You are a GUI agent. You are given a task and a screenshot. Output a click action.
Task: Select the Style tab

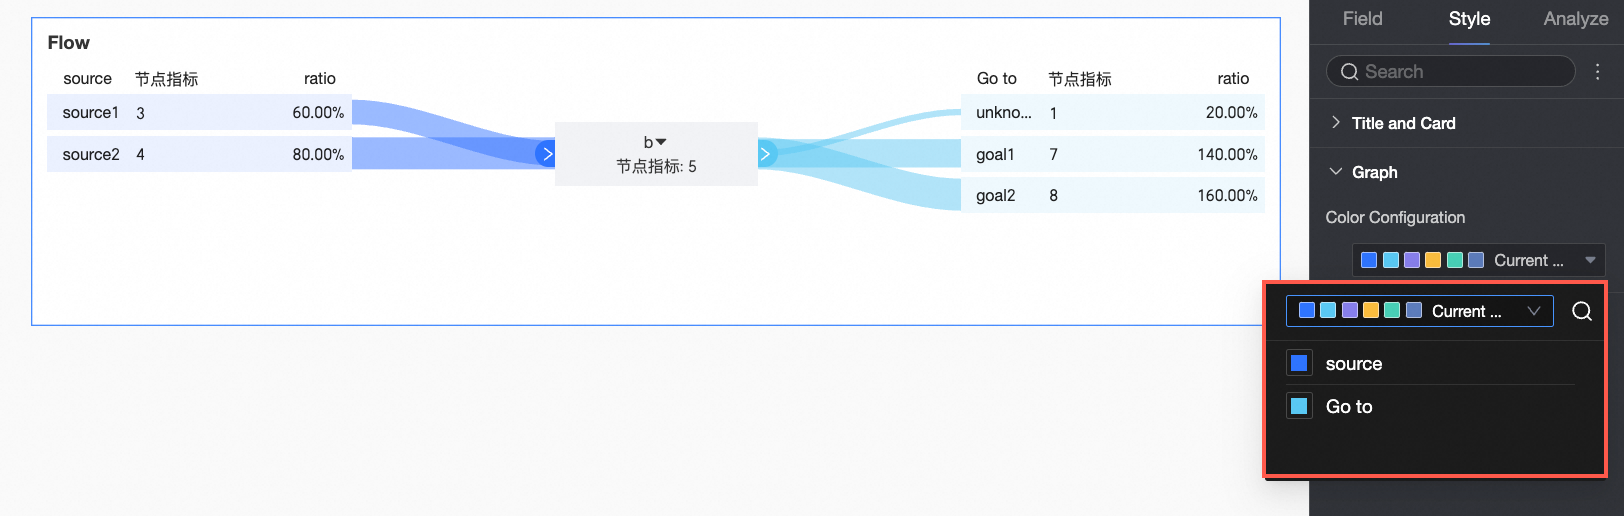point(1469,19)
